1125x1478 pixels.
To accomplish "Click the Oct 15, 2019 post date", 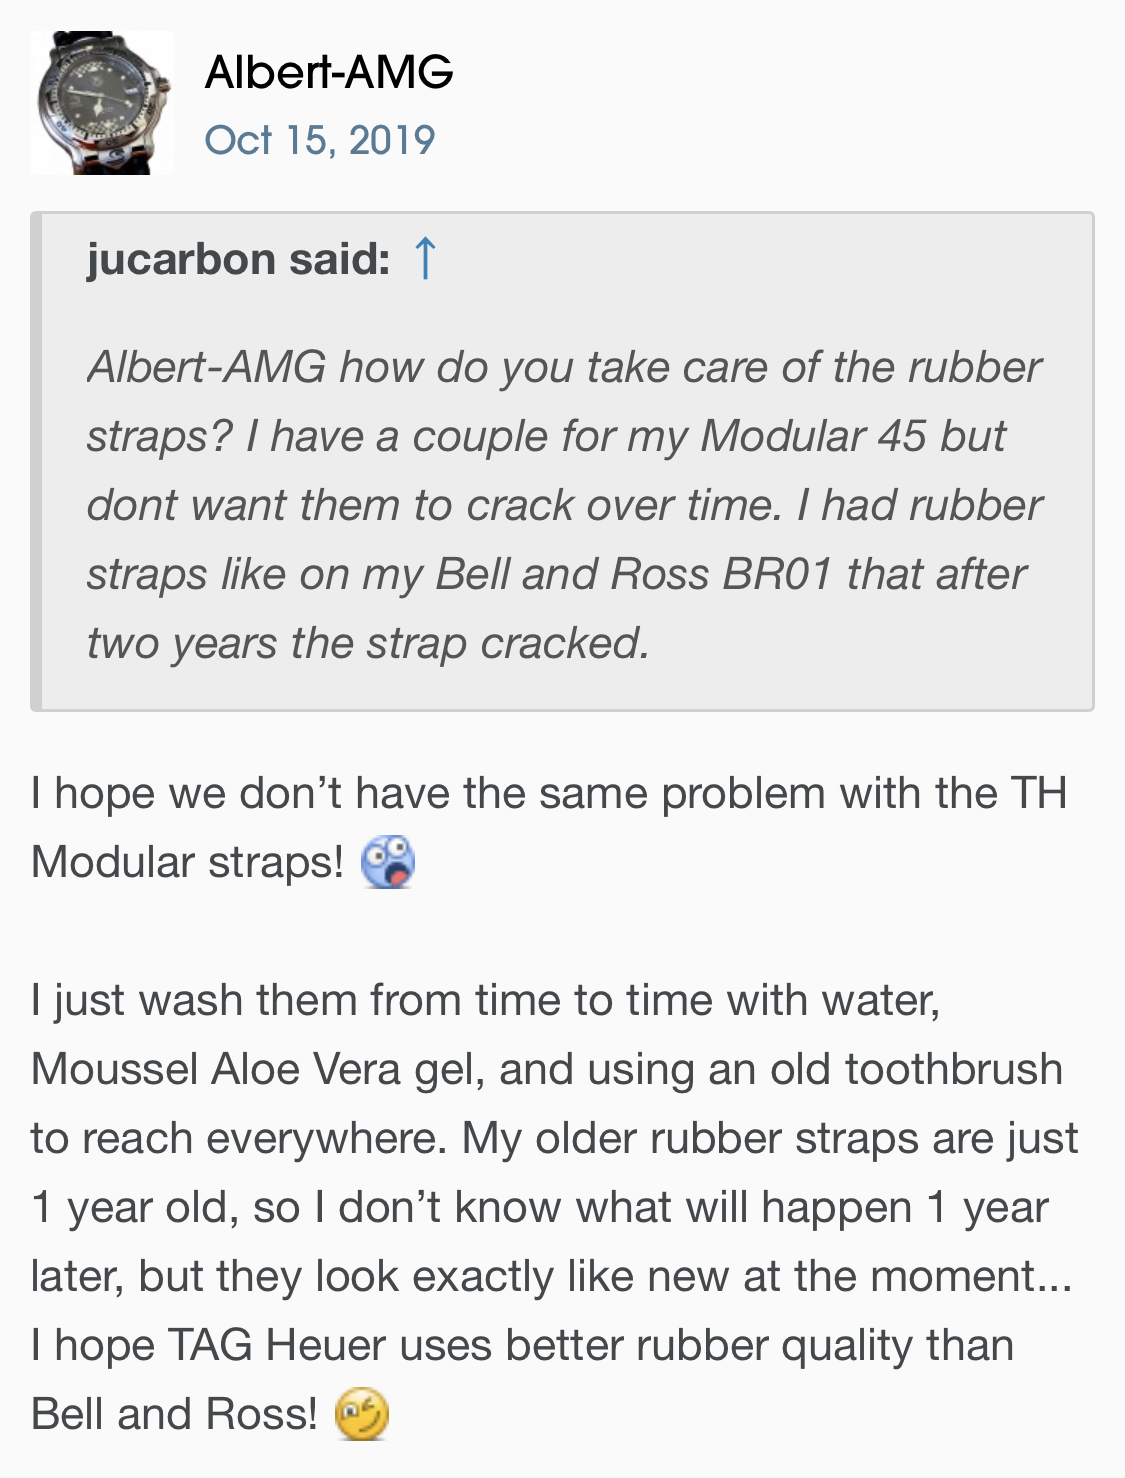I will coord(320,140).
